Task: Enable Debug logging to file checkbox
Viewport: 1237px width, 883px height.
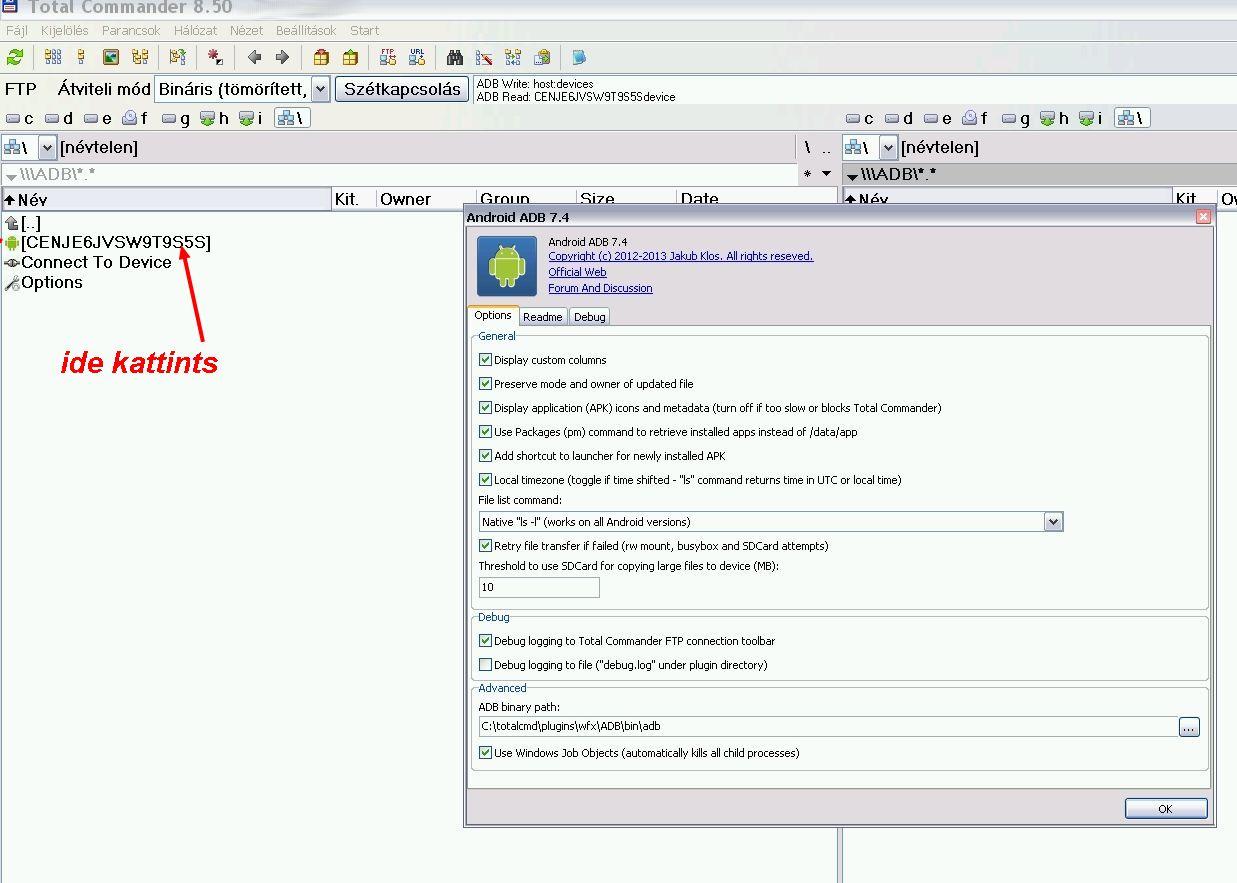Action: (486, 665)
